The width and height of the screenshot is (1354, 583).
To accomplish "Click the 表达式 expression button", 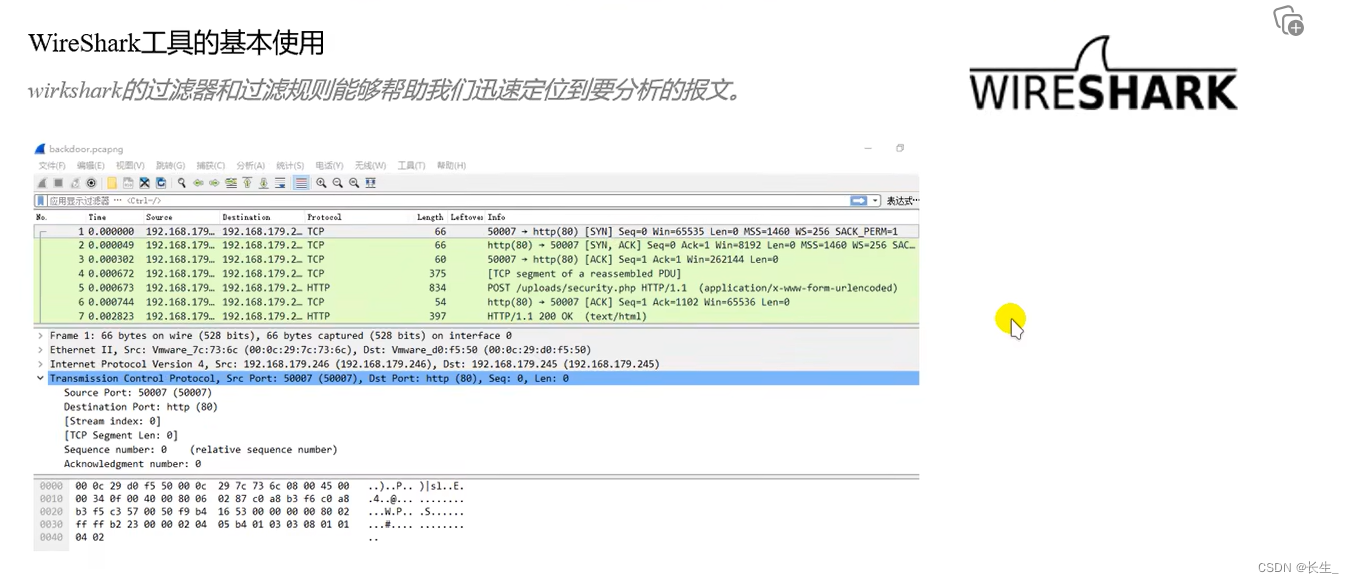I will (902, 201).
